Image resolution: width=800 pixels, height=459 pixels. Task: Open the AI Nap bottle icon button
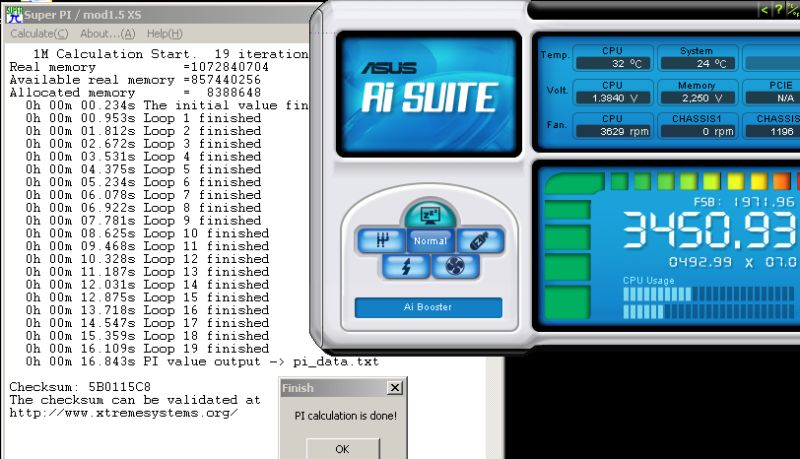coord(480,240)
